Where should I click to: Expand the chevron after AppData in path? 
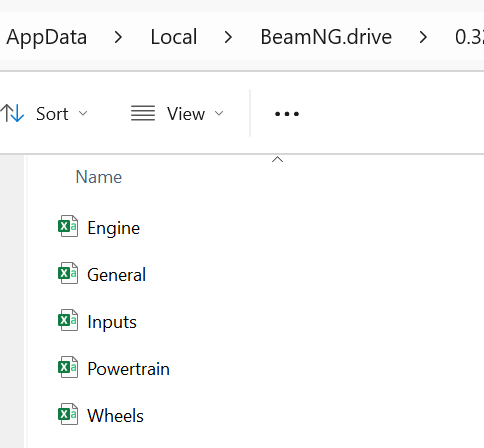point(118,37)
